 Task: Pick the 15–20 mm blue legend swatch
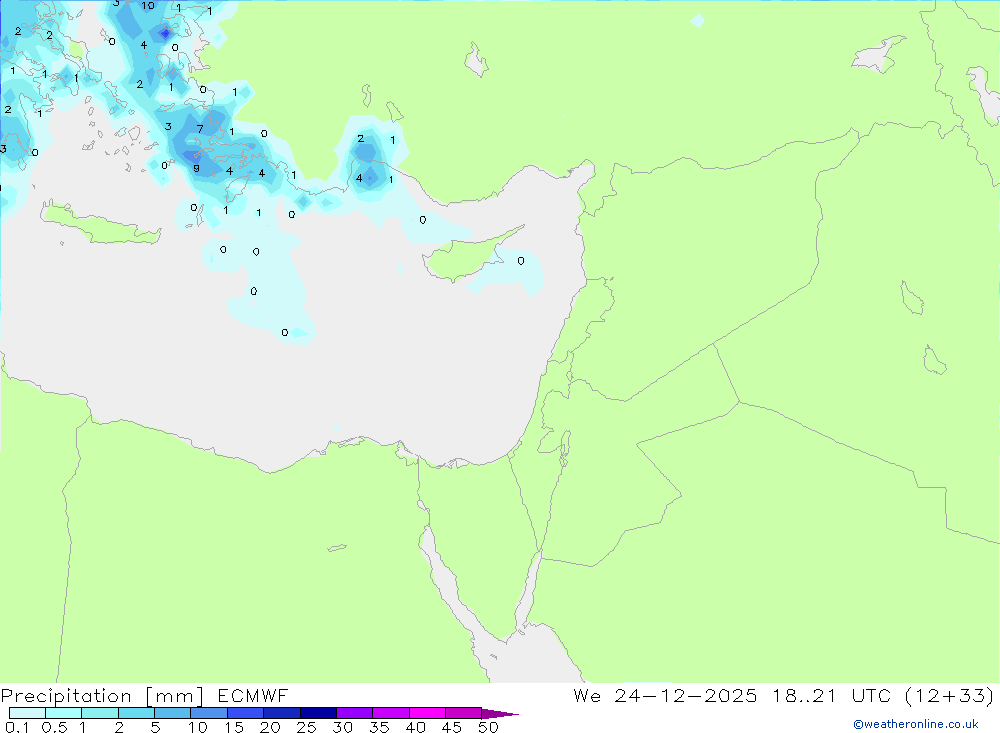coord(246,713)
